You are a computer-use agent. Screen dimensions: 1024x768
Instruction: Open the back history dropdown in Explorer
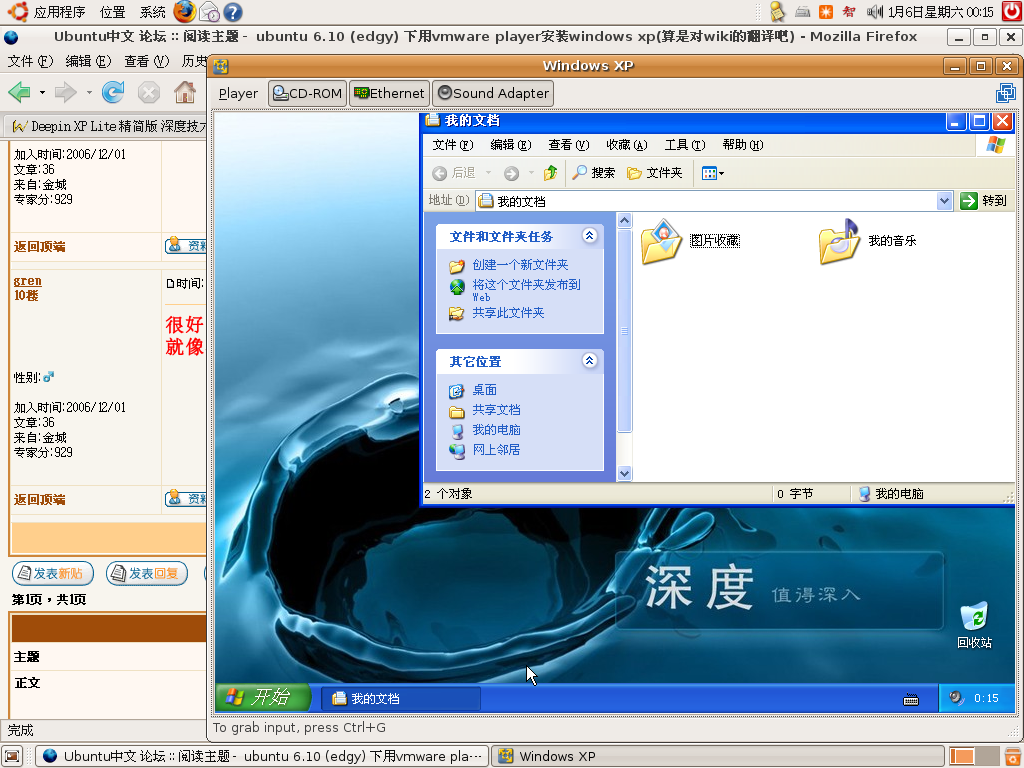click(488, 173)
